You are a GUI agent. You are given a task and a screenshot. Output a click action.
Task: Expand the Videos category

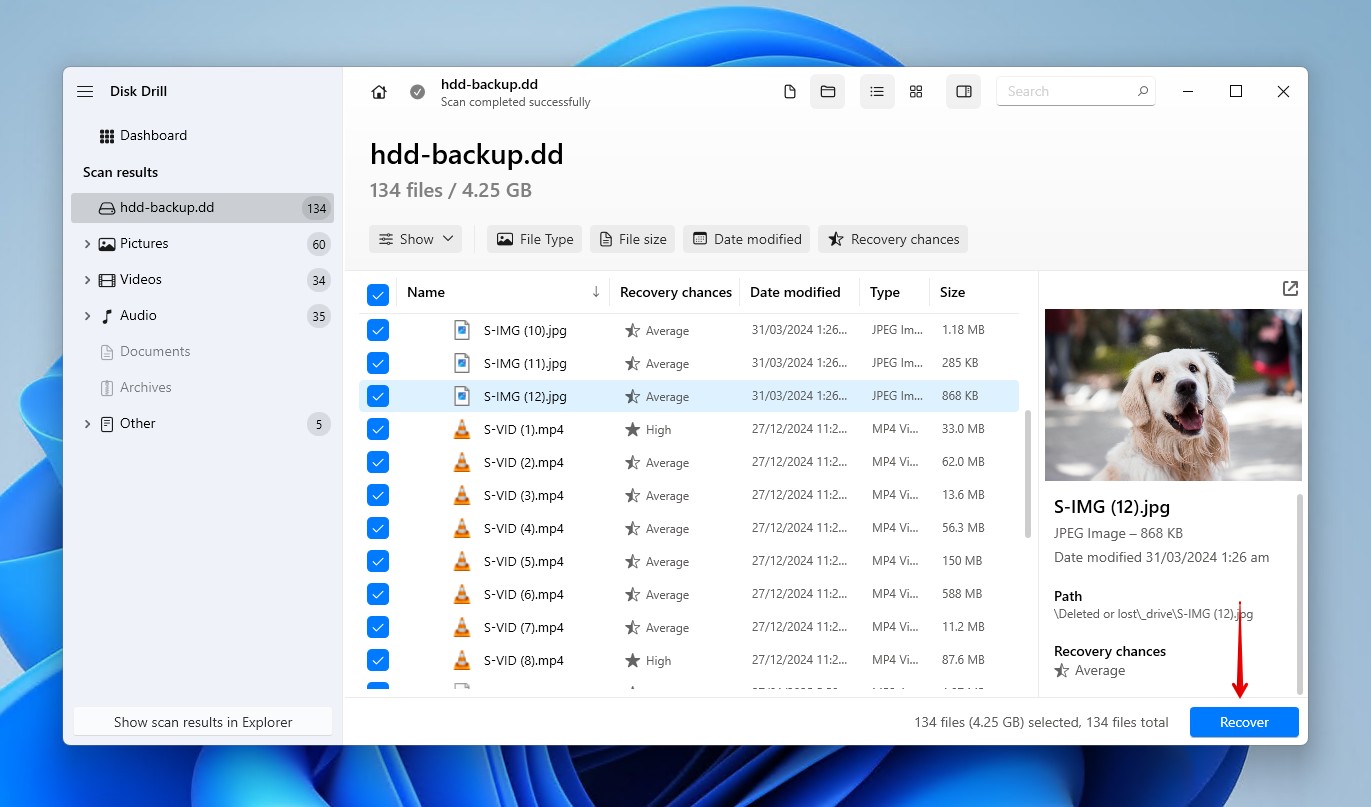[x=88, y=279]
